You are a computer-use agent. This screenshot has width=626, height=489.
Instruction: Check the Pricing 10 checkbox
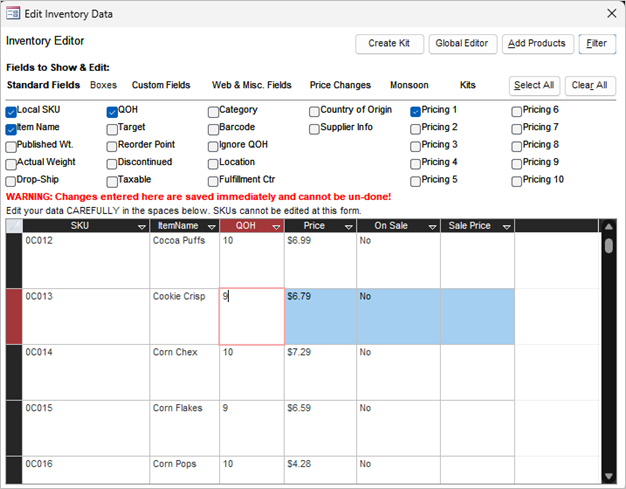517,182
